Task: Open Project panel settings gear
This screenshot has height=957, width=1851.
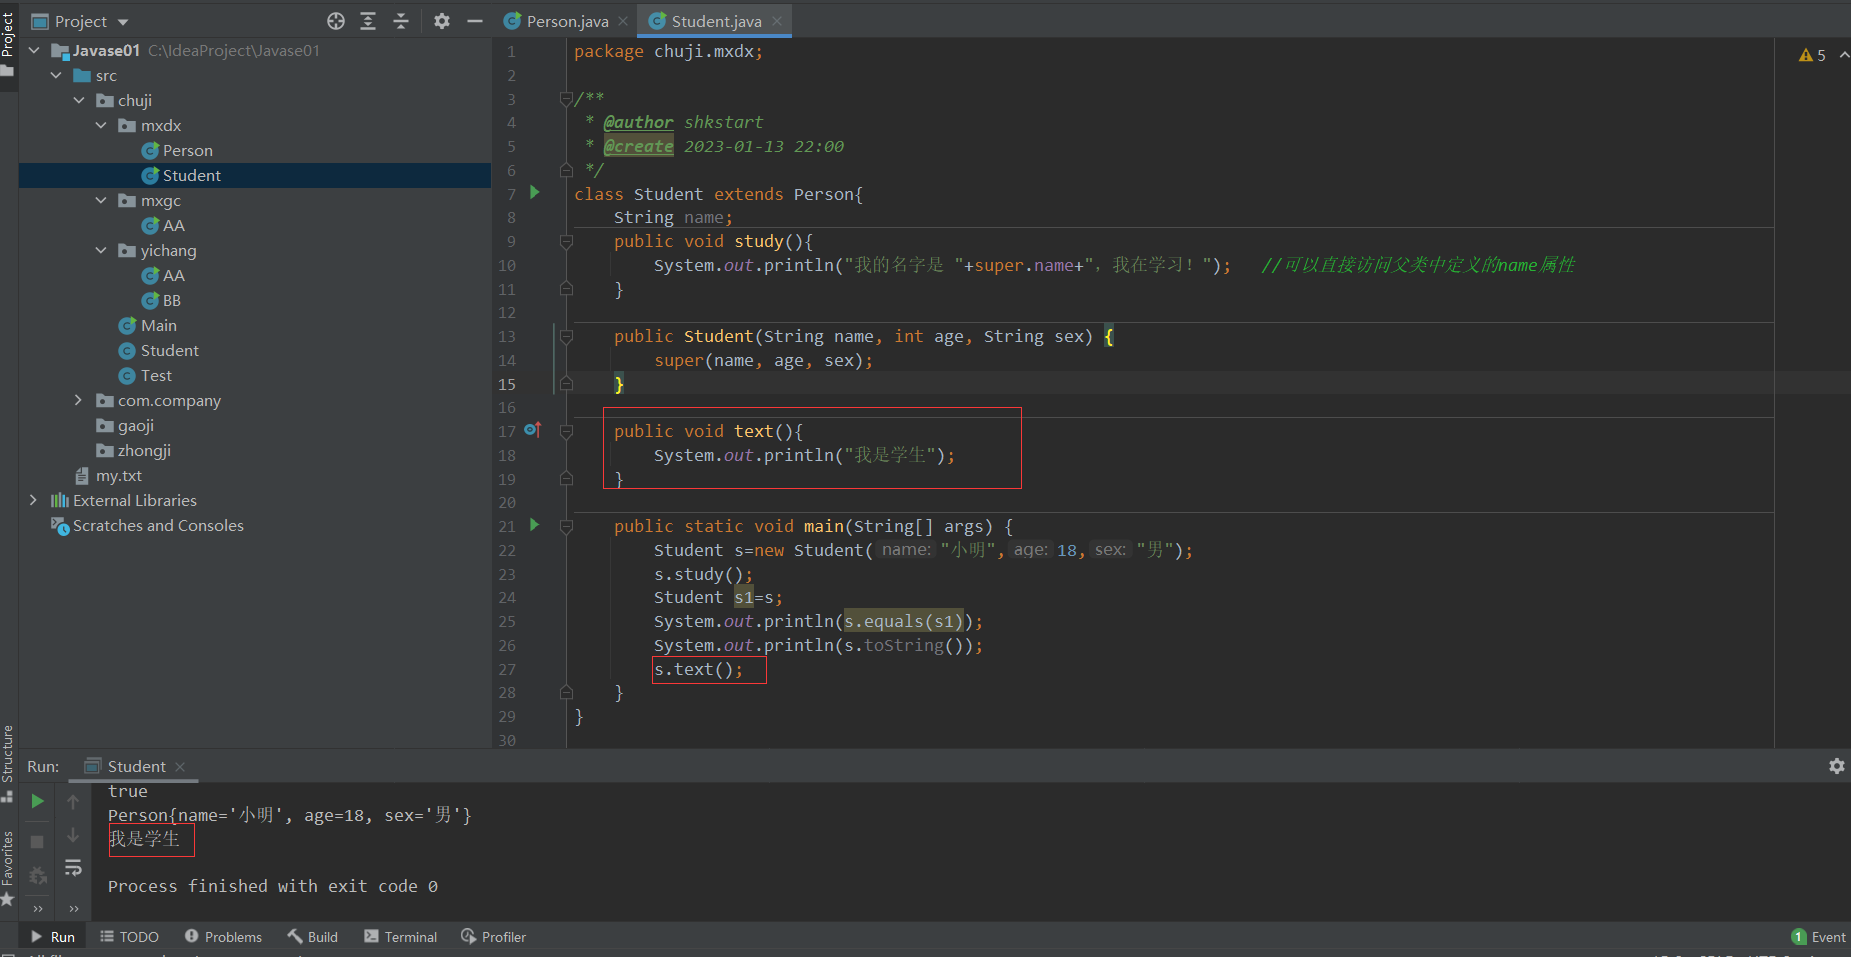Action: 442,21
